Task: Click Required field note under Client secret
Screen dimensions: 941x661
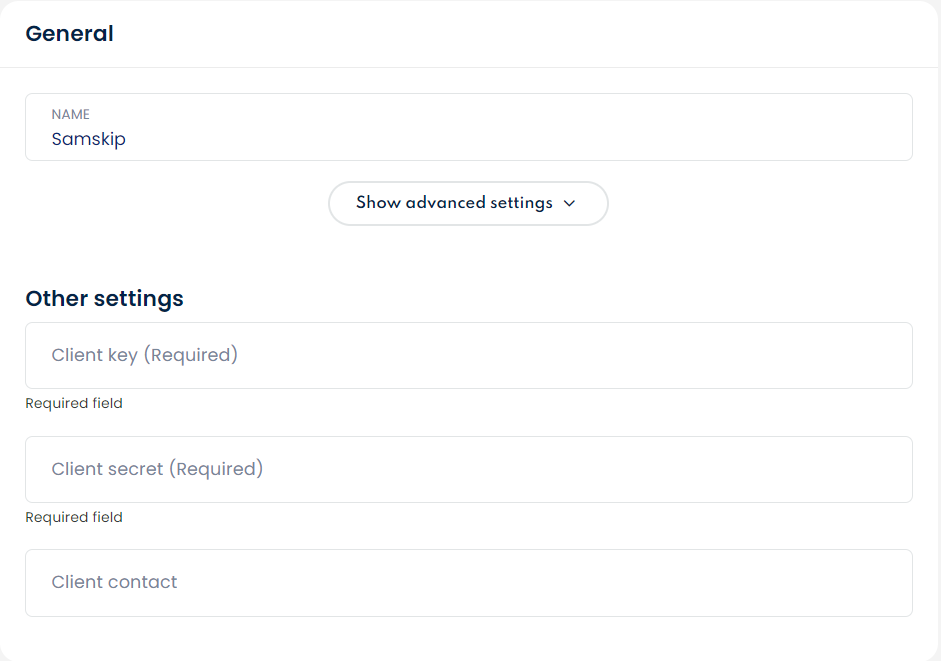Action: tap(74, 517)
